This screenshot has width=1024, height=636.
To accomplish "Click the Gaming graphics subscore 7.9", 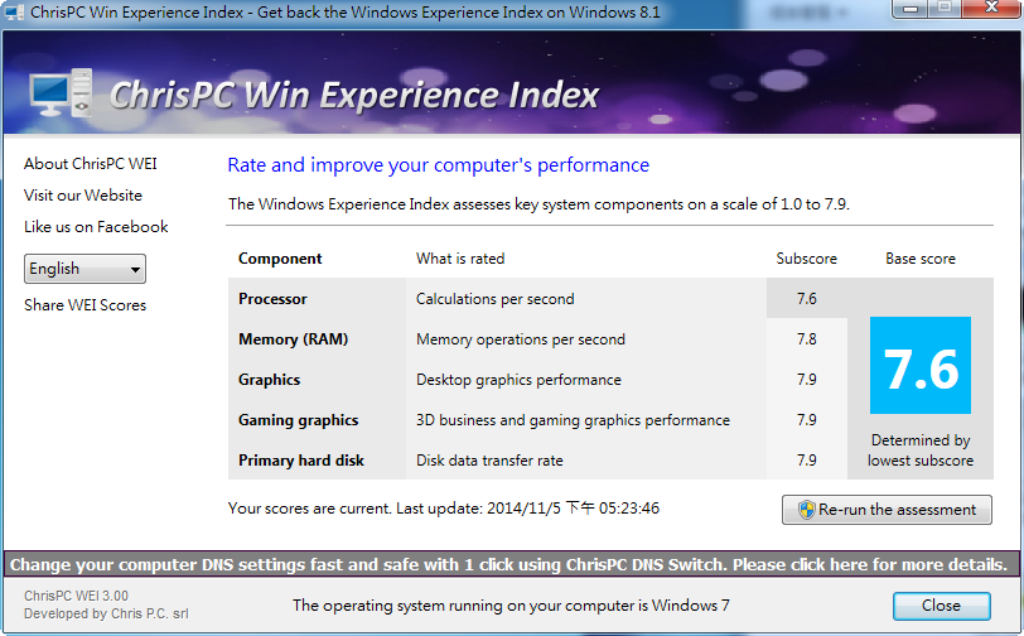I will click(807, 420).
